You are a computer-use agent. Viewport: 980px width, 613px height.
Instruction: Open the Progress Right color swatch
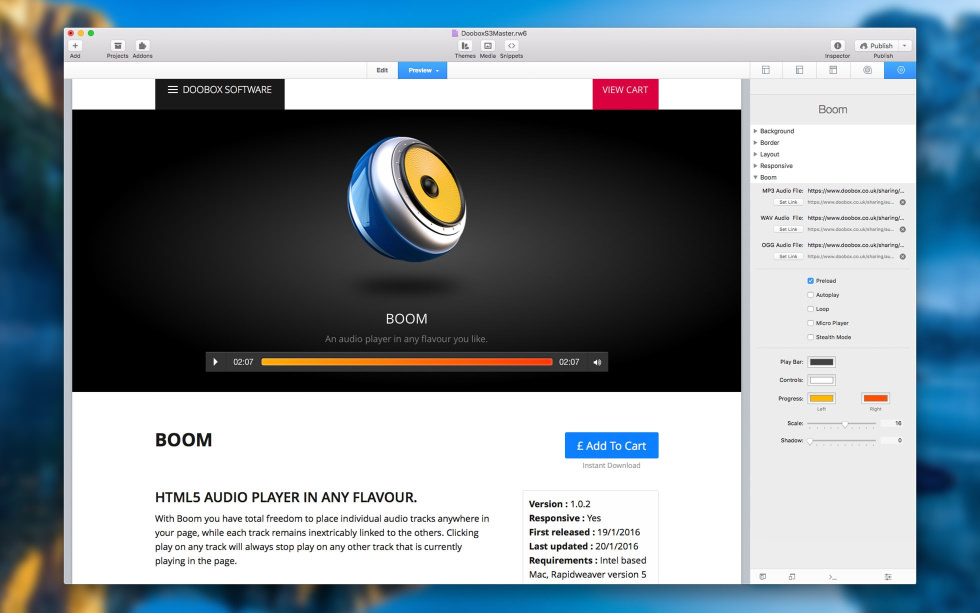click(875, 398)
